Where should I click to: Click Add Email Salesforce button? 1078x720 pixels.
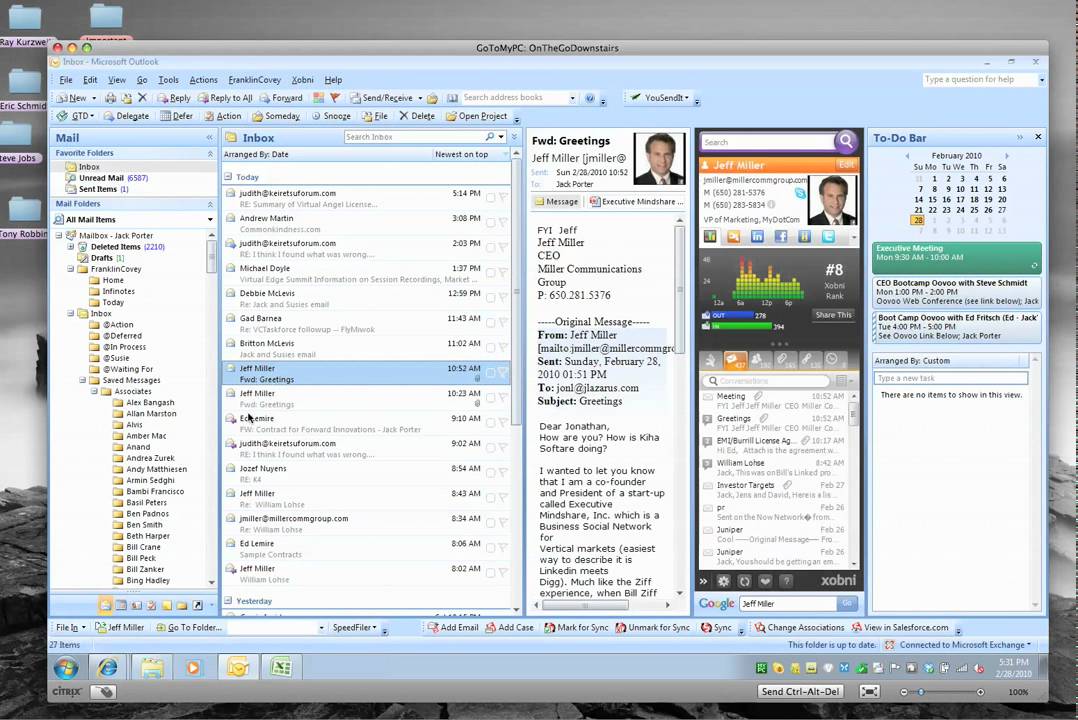(x=452, y=627)
